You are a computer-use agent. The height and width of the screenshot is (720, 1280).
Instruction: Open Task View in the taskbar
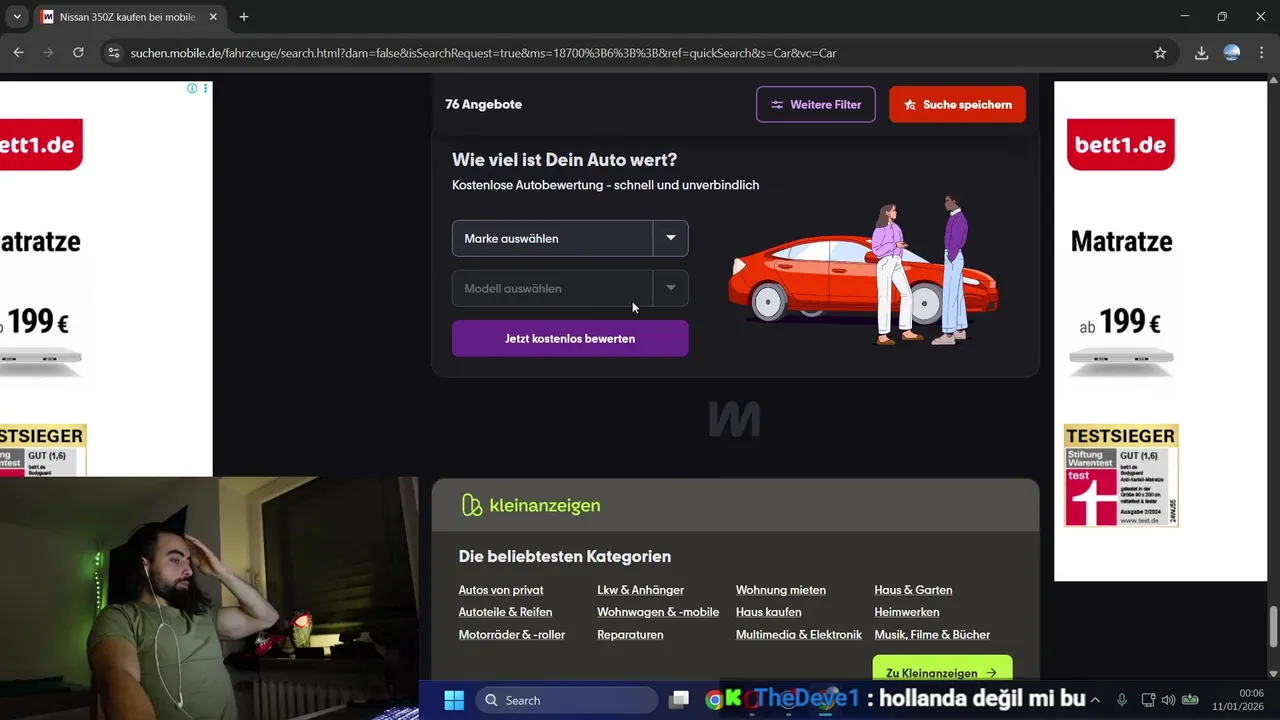pyautogui.click(x=680, y=700)
